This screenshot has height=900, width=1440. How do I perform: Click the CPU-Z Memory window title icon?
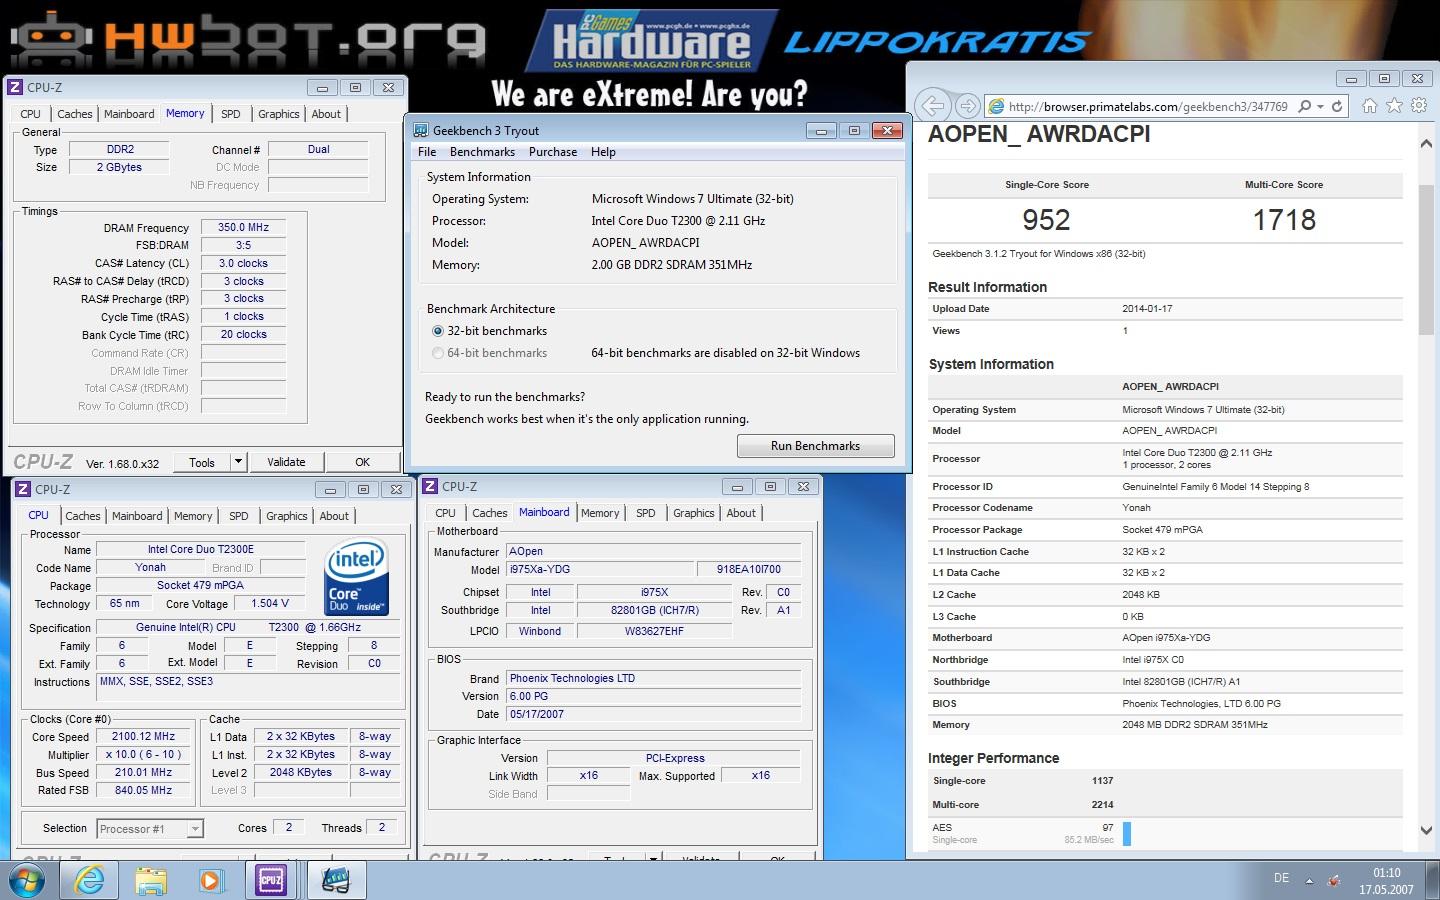tap(15, 87)
